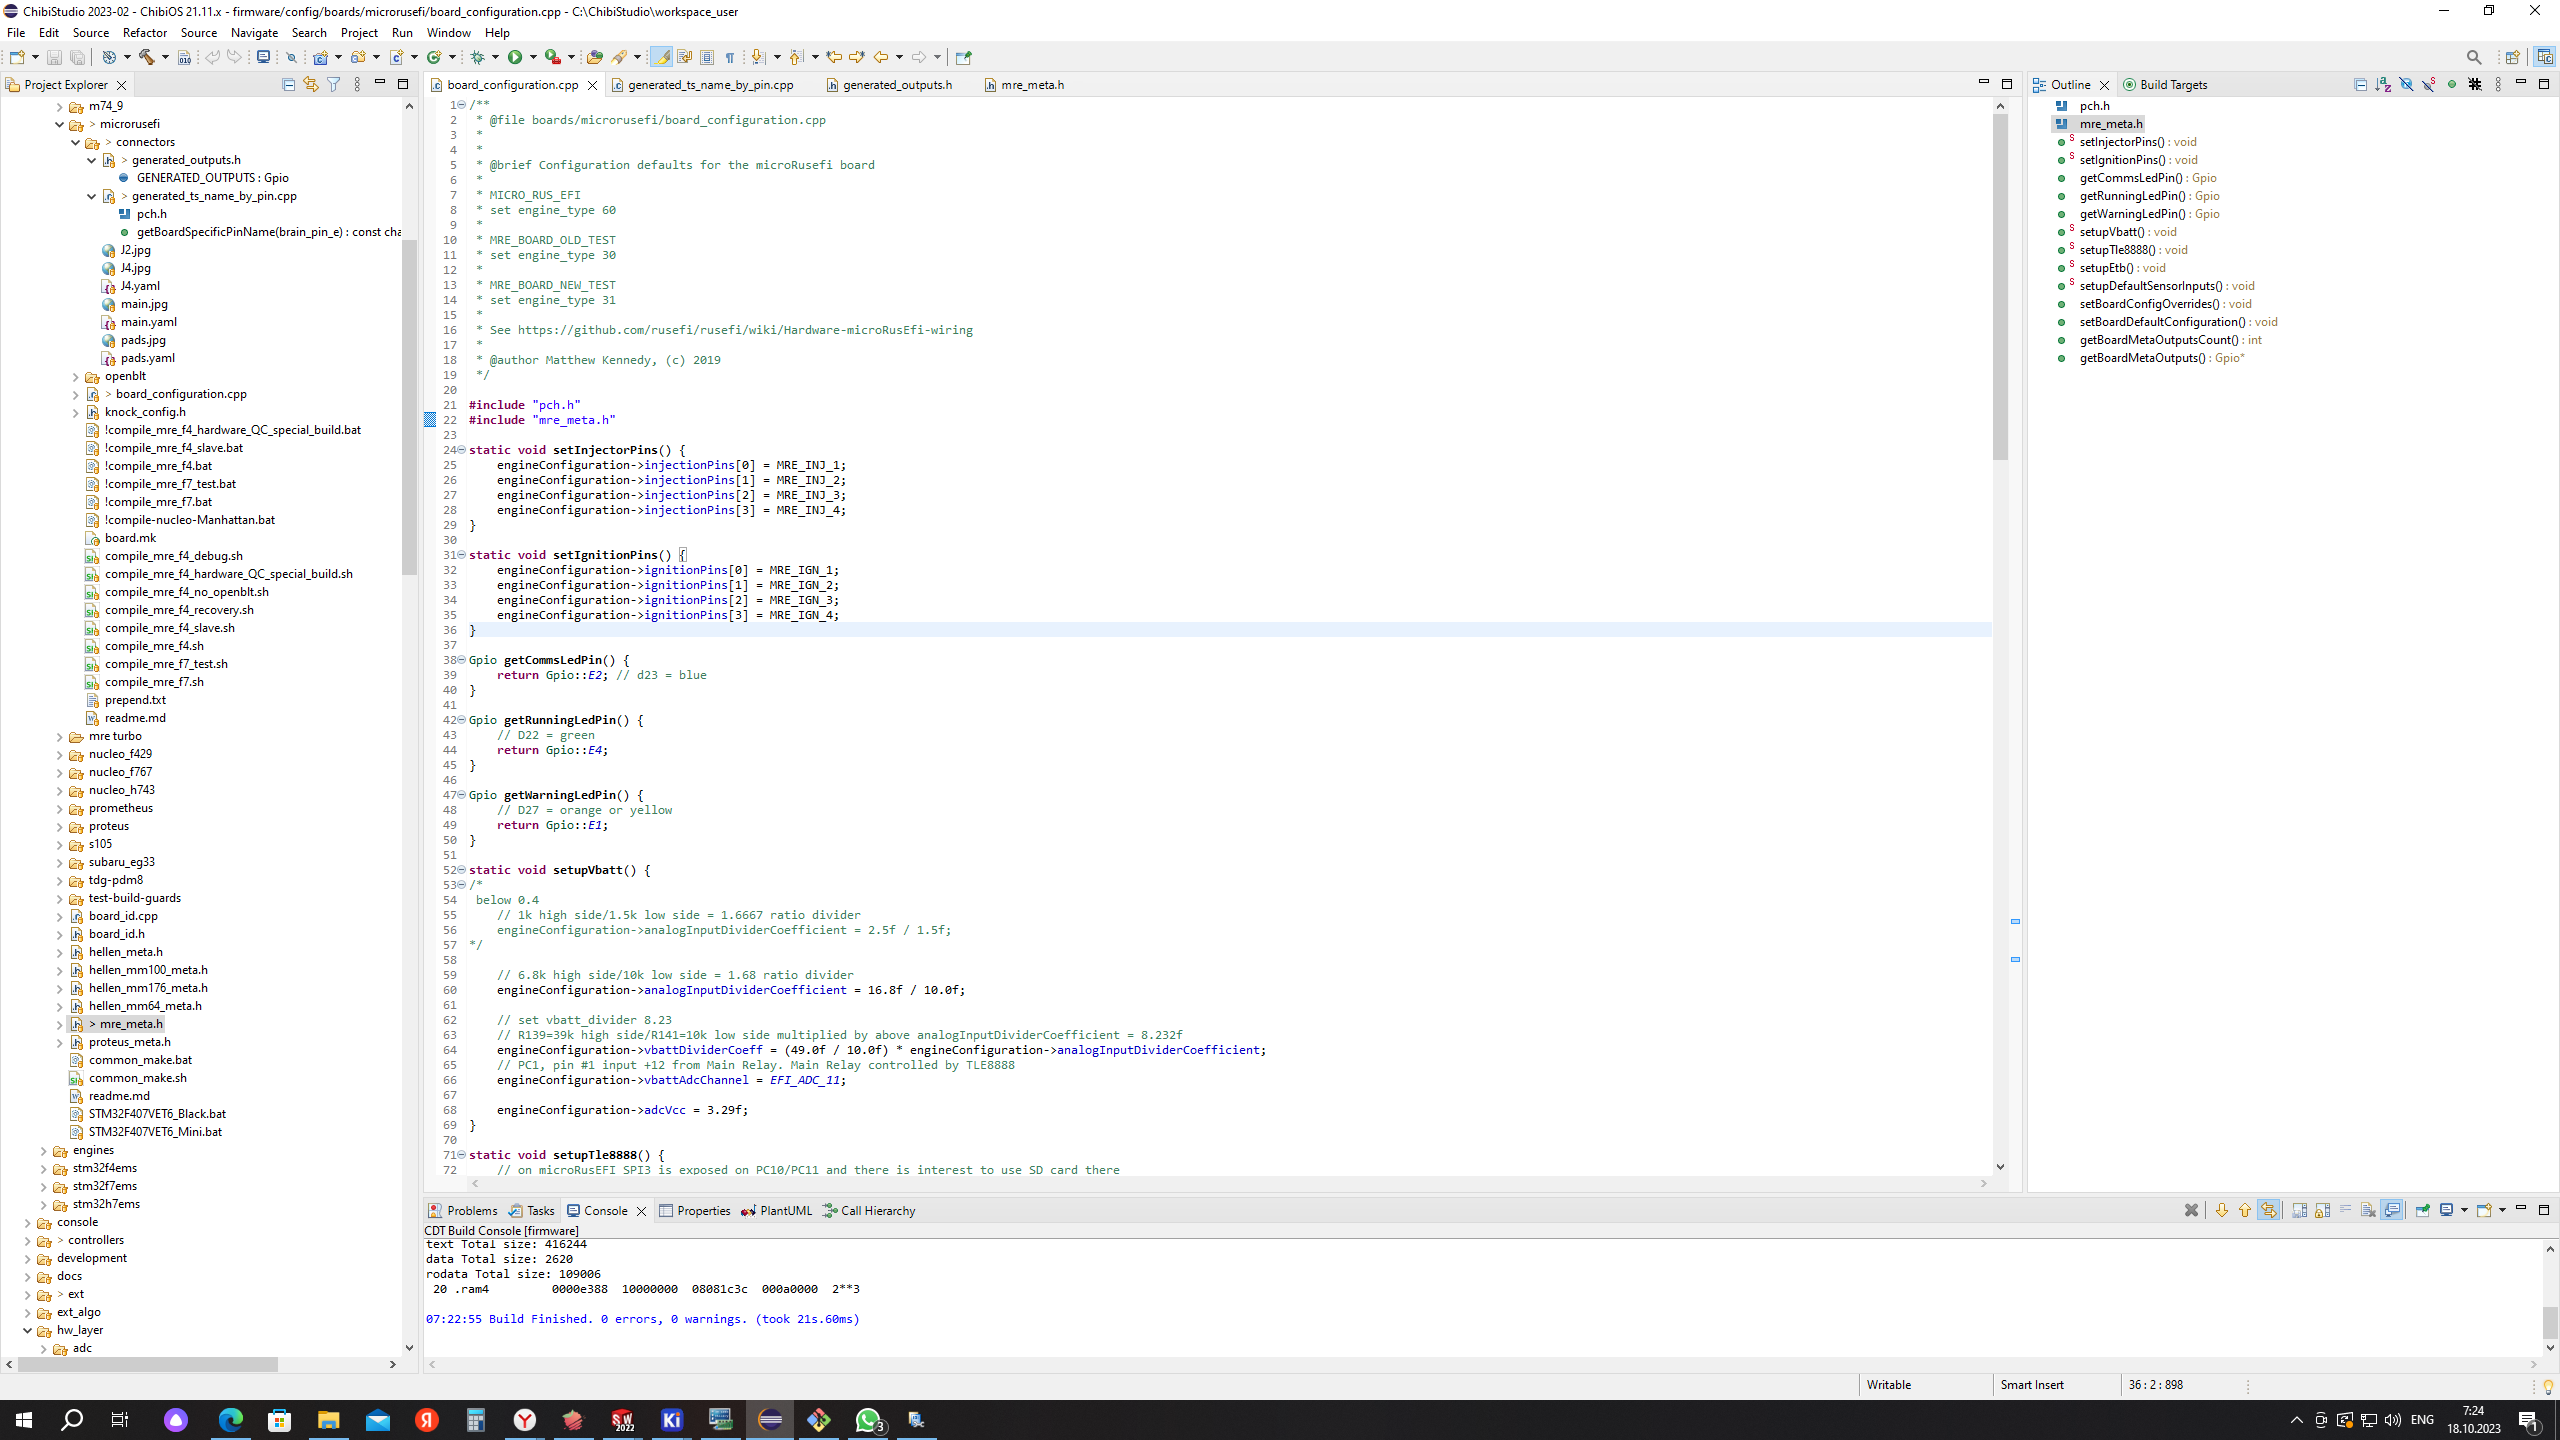The image size is (2560, 1440).
Task: Click the editor vertical scrollbar thumb
Action: pos(2000,287)
